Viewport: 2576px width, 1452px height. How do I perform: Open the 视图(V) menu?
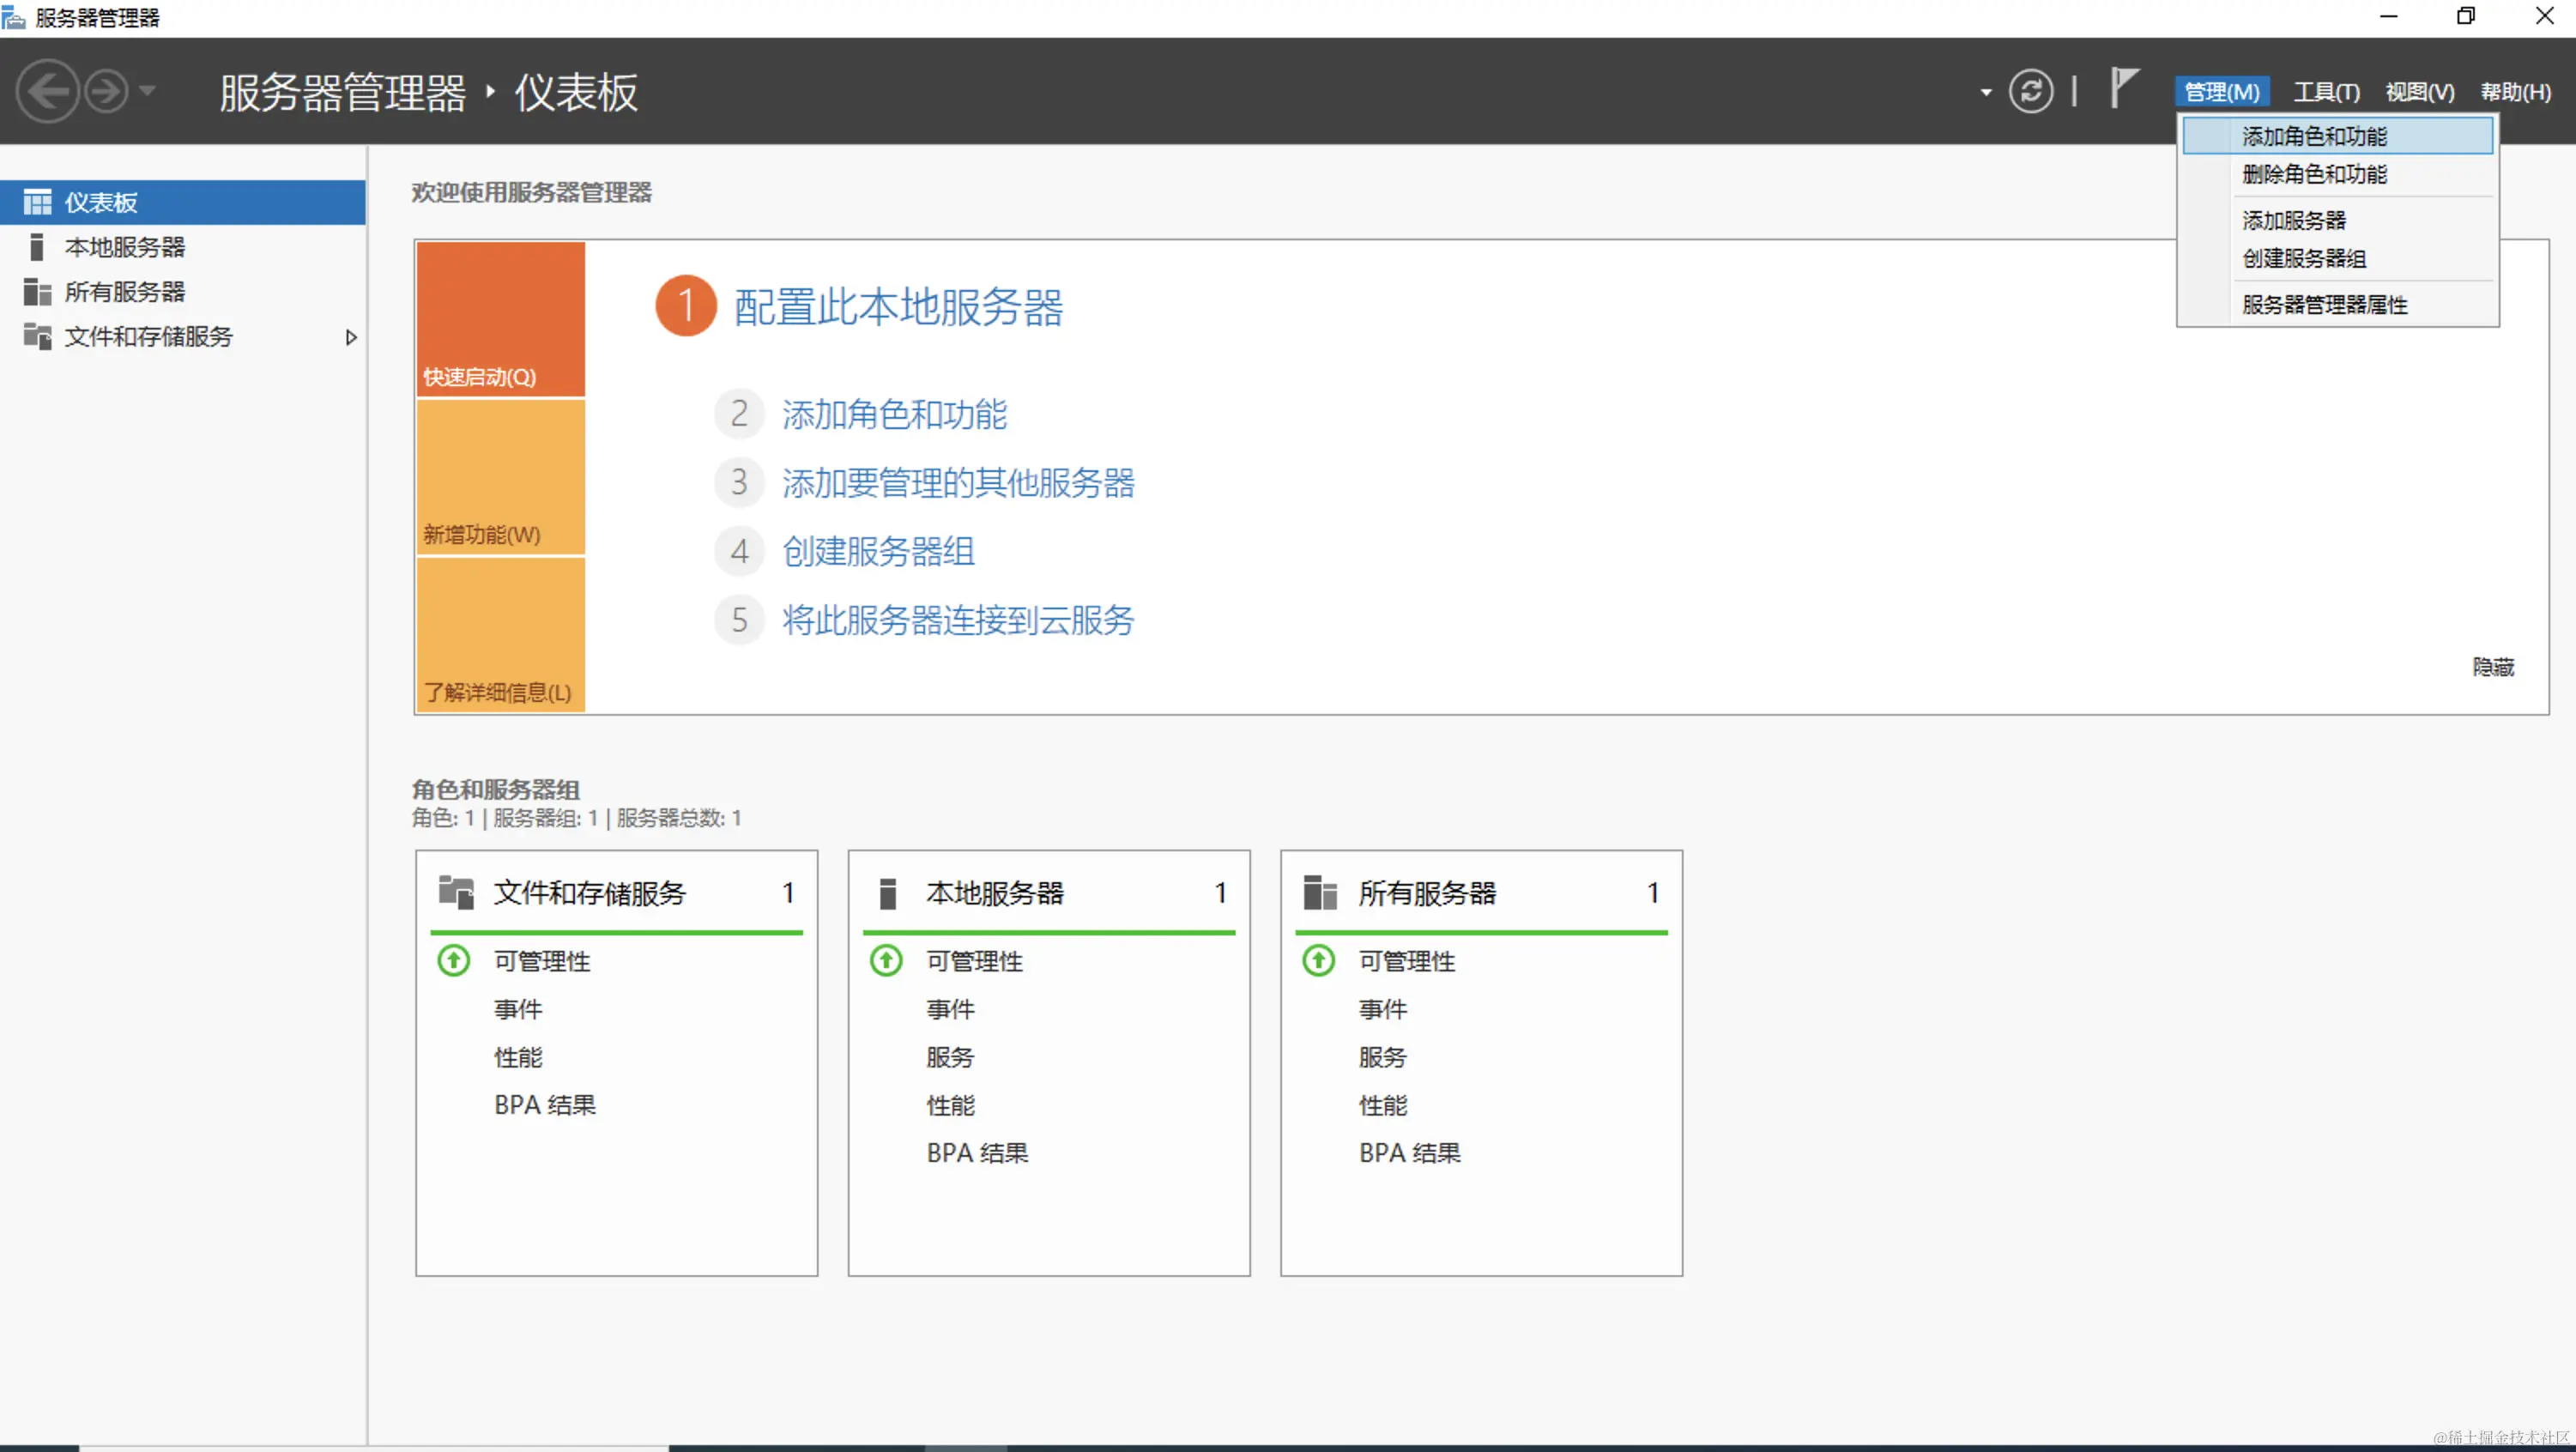2418,91
